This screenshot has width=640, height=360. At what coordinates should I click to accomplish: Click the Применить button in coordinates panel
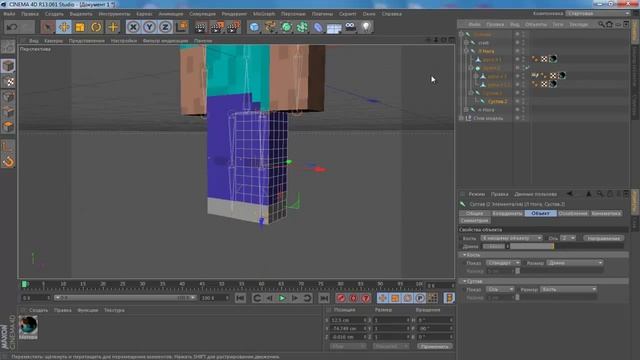click(435, 347)
